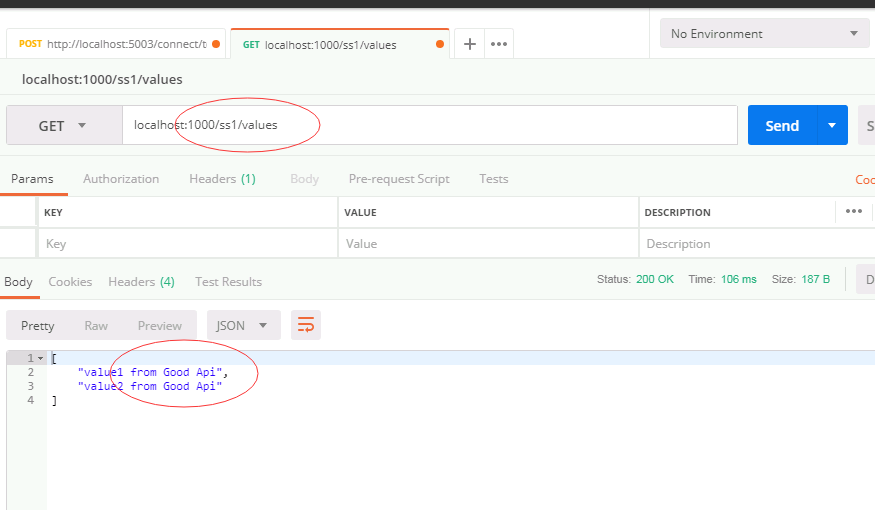This screenshot has height=510, width=875.
Task: Open the disabled Body request tab
Action: point(304,179)
